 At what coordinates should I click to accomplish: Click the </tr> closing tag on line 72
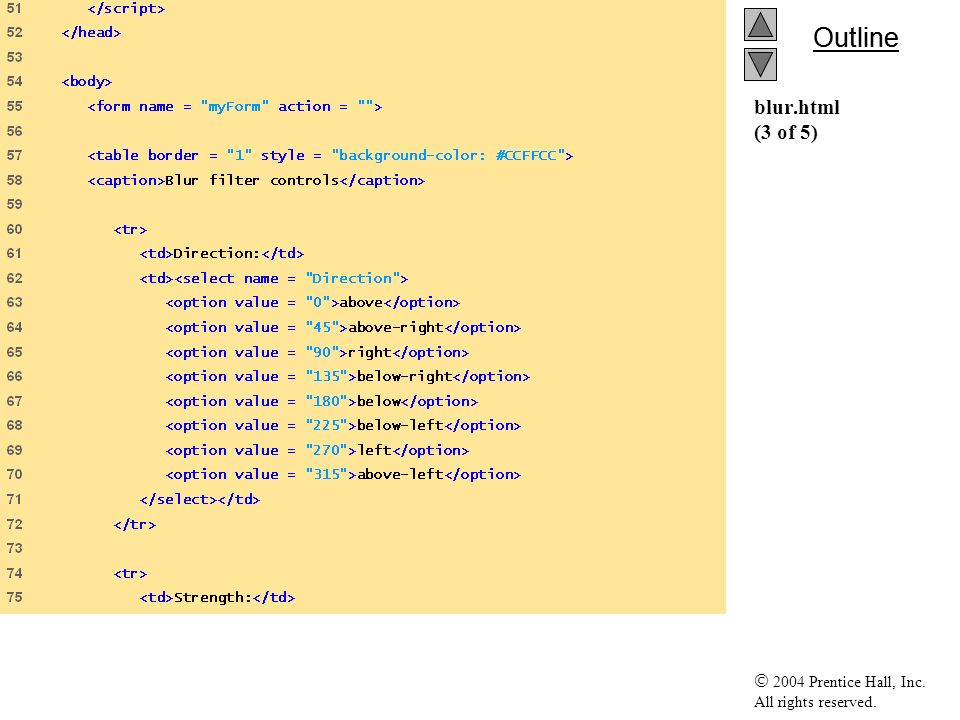click(x=135, y=525)
